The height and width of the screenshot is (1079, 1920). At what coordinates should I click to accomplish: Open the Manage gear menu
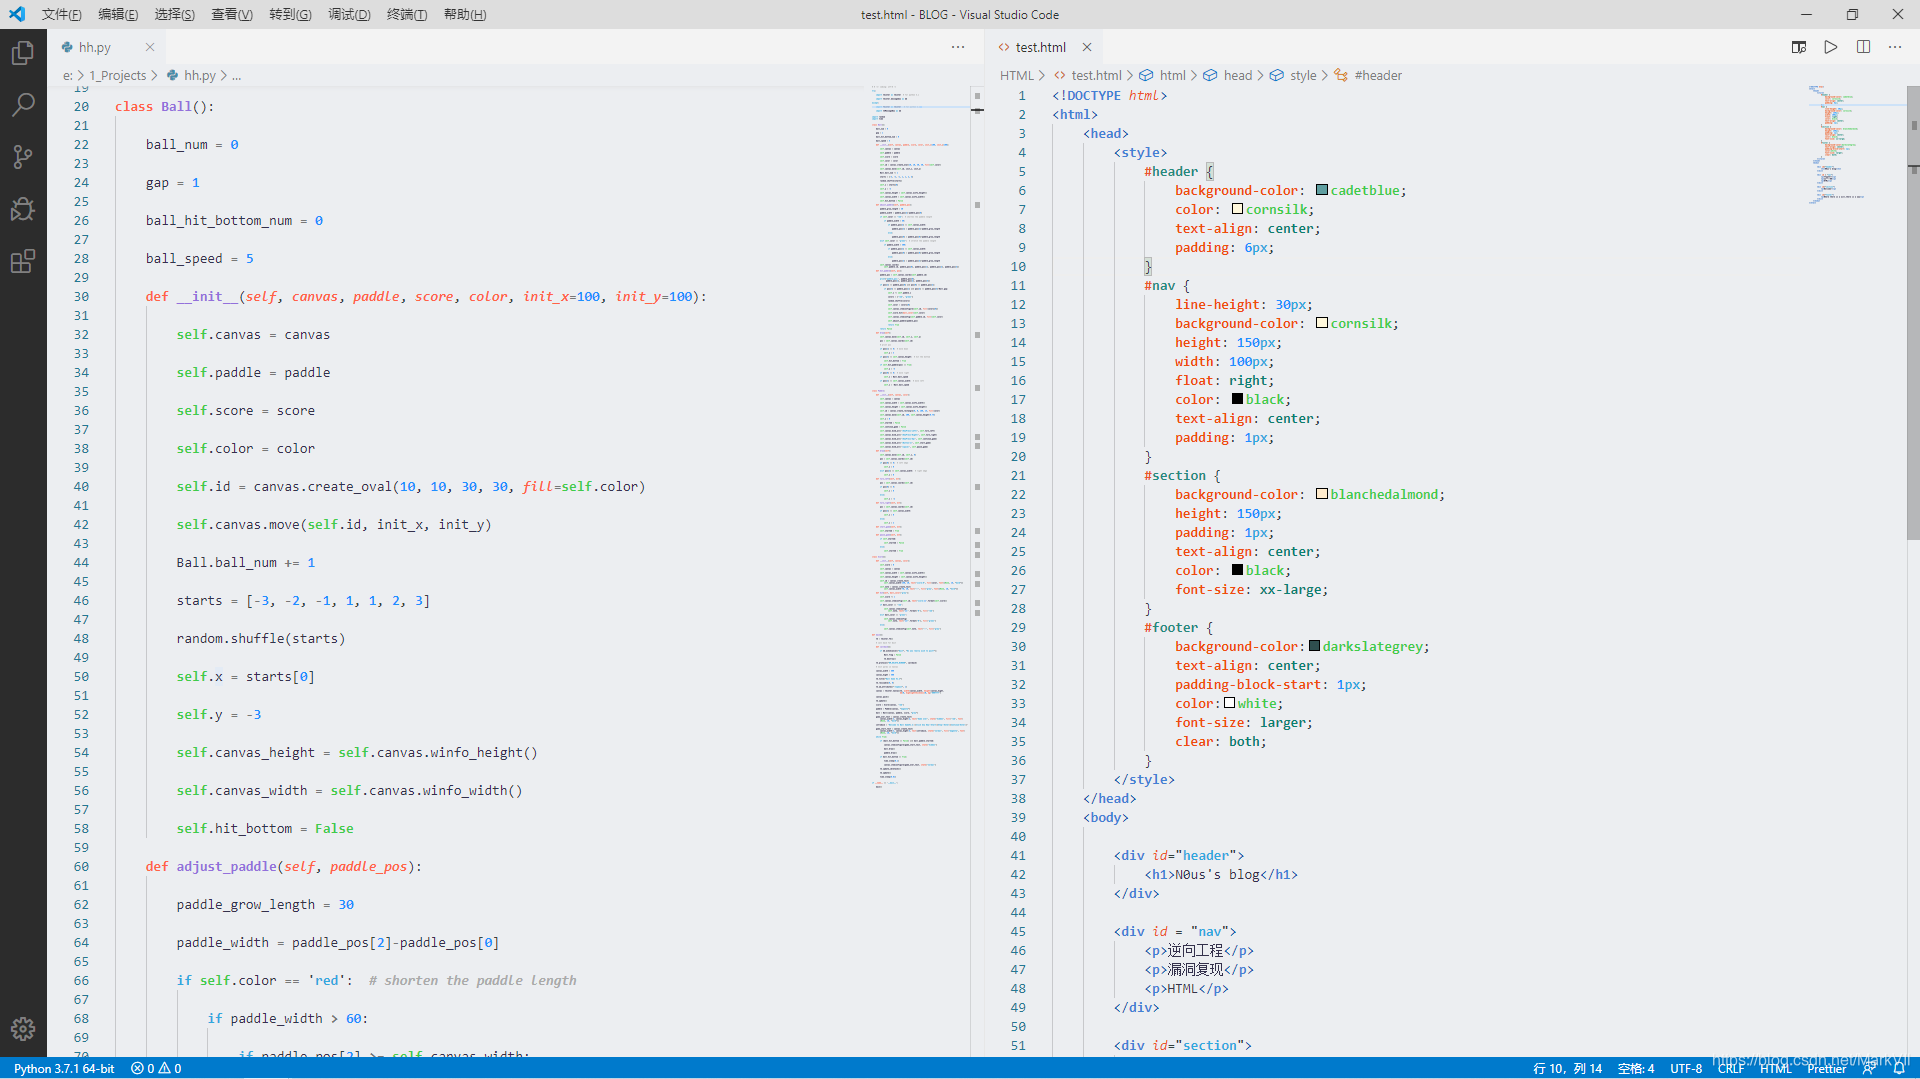click(x=23, y=1029)
